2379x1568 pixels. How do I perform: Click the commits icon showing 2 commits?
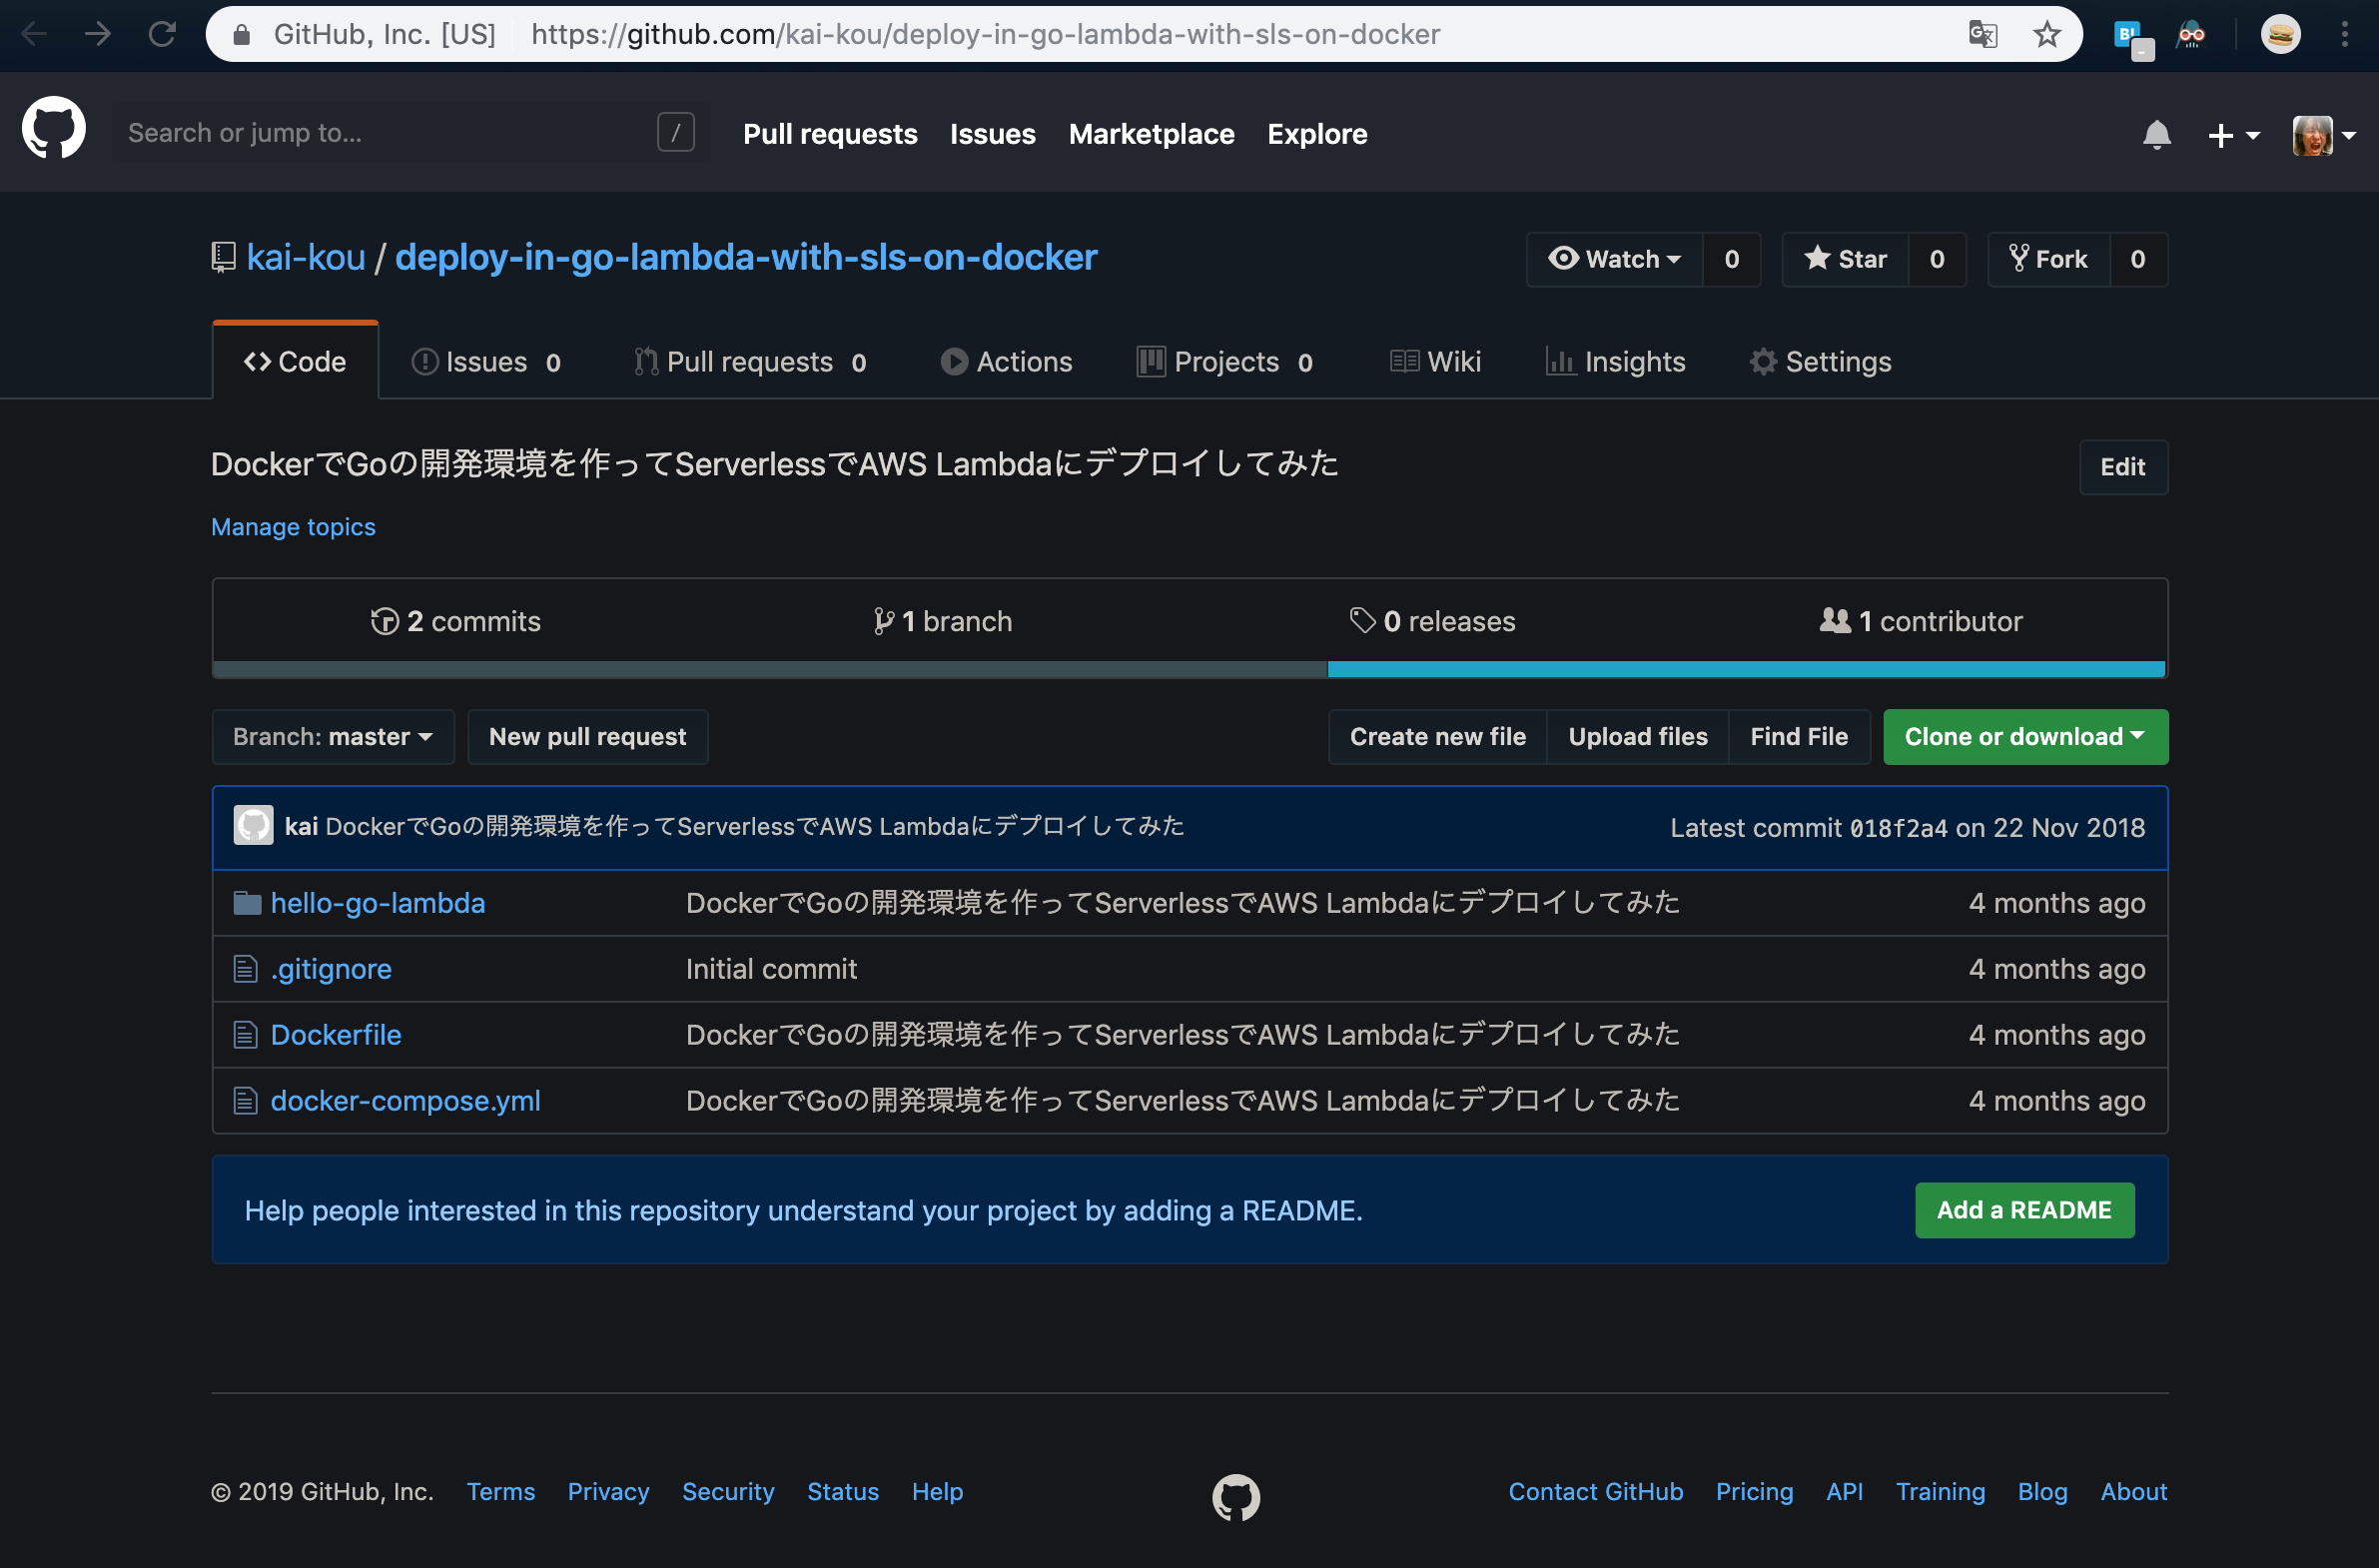click(x=385, y=620)
